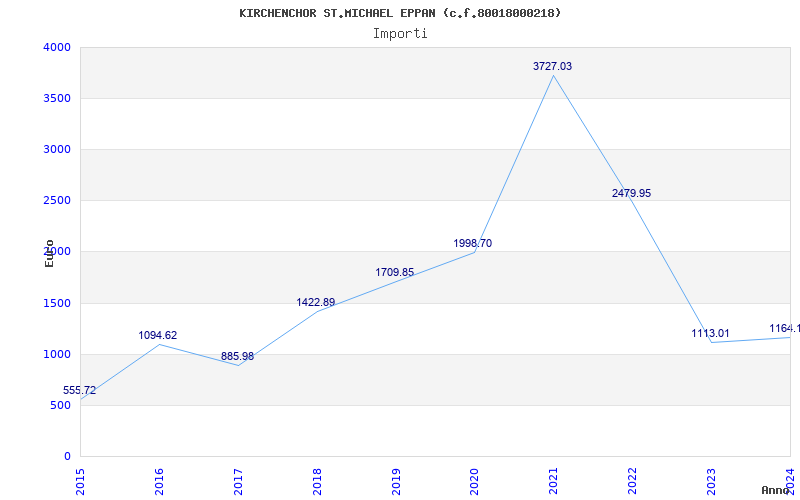Select the 3727.03 peak data label
800x500 pixels.
click(553, 66)
